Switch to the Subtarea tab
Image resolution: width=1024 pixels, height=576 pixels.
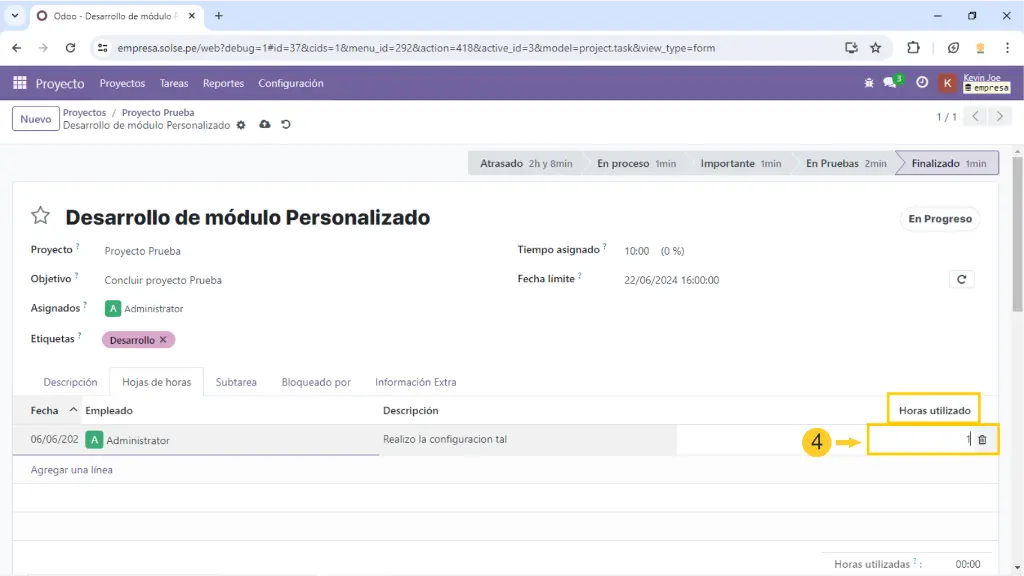(236, 382)
